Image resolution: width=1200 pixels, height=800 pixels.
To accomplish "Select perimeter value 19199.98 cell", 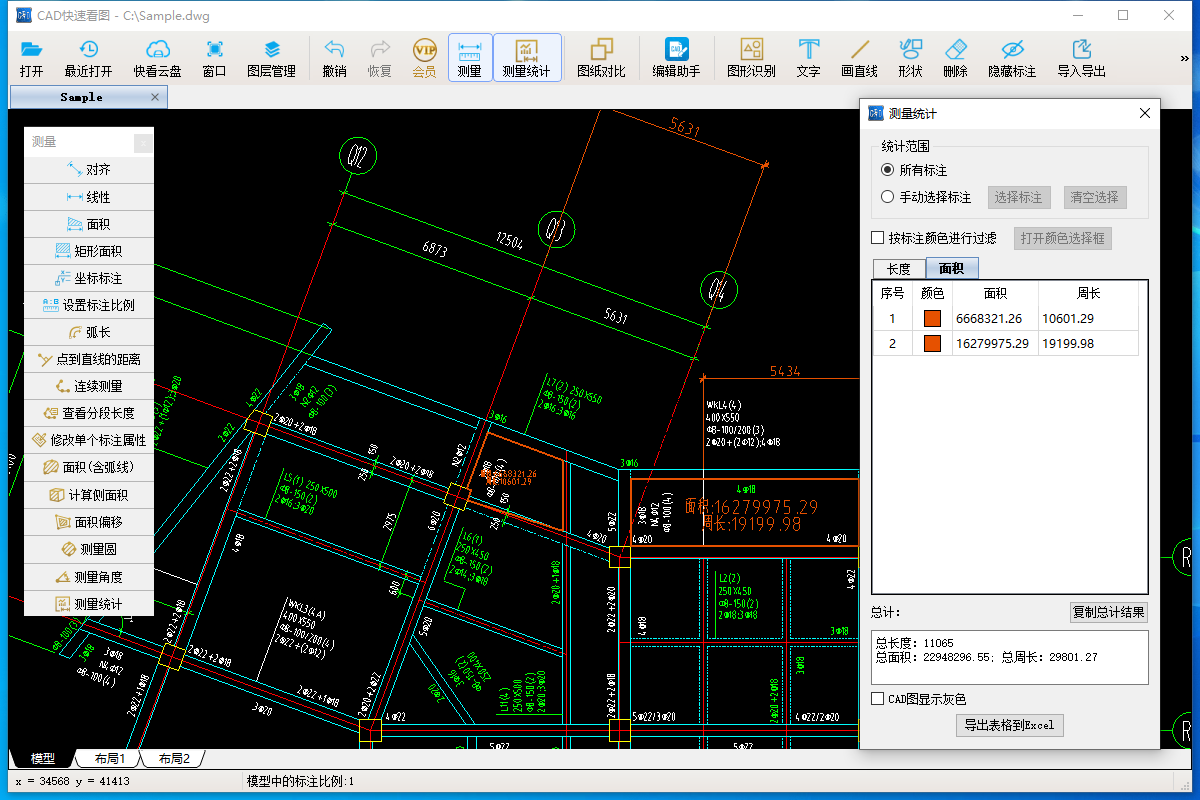I will pos(1088,343).
